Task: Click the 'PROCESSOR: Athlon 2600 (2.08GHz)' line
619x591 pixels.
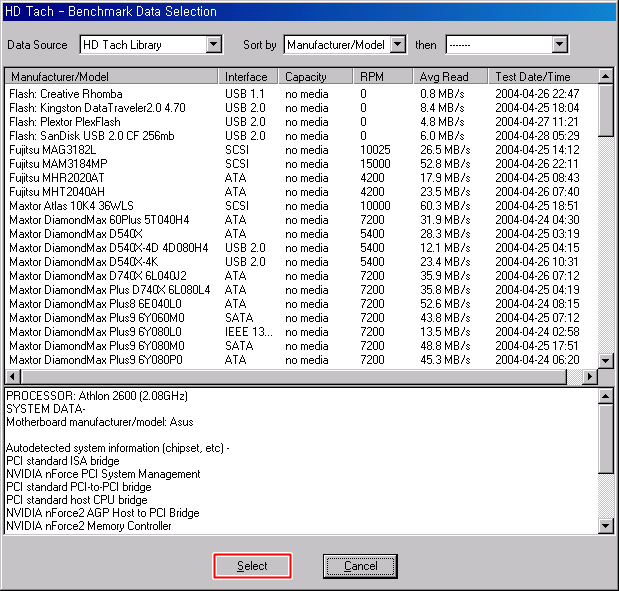Action: (x=97, y=396)
